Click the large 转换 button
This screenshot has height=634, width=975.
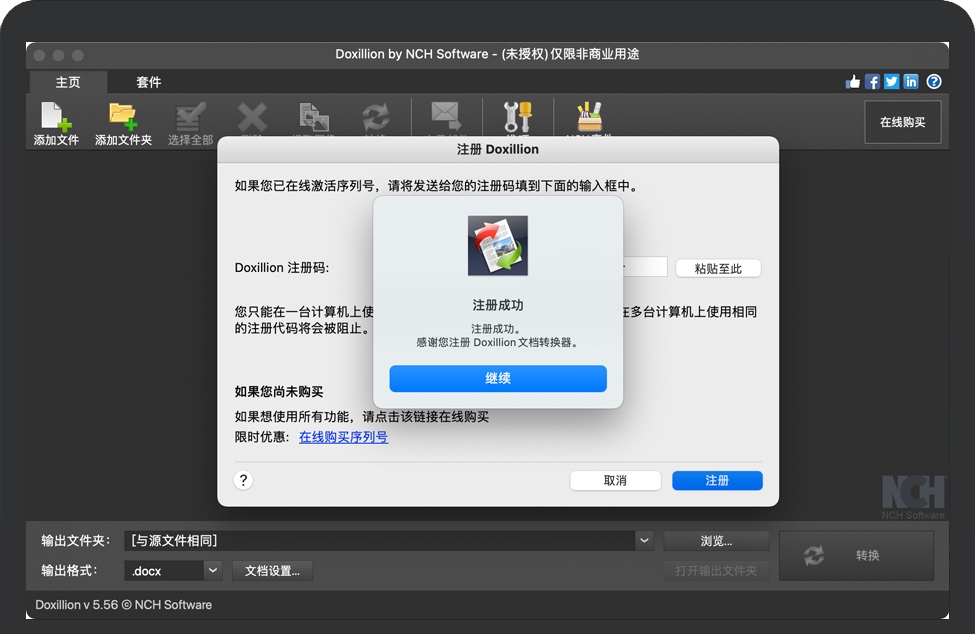(x=856, y=556)
